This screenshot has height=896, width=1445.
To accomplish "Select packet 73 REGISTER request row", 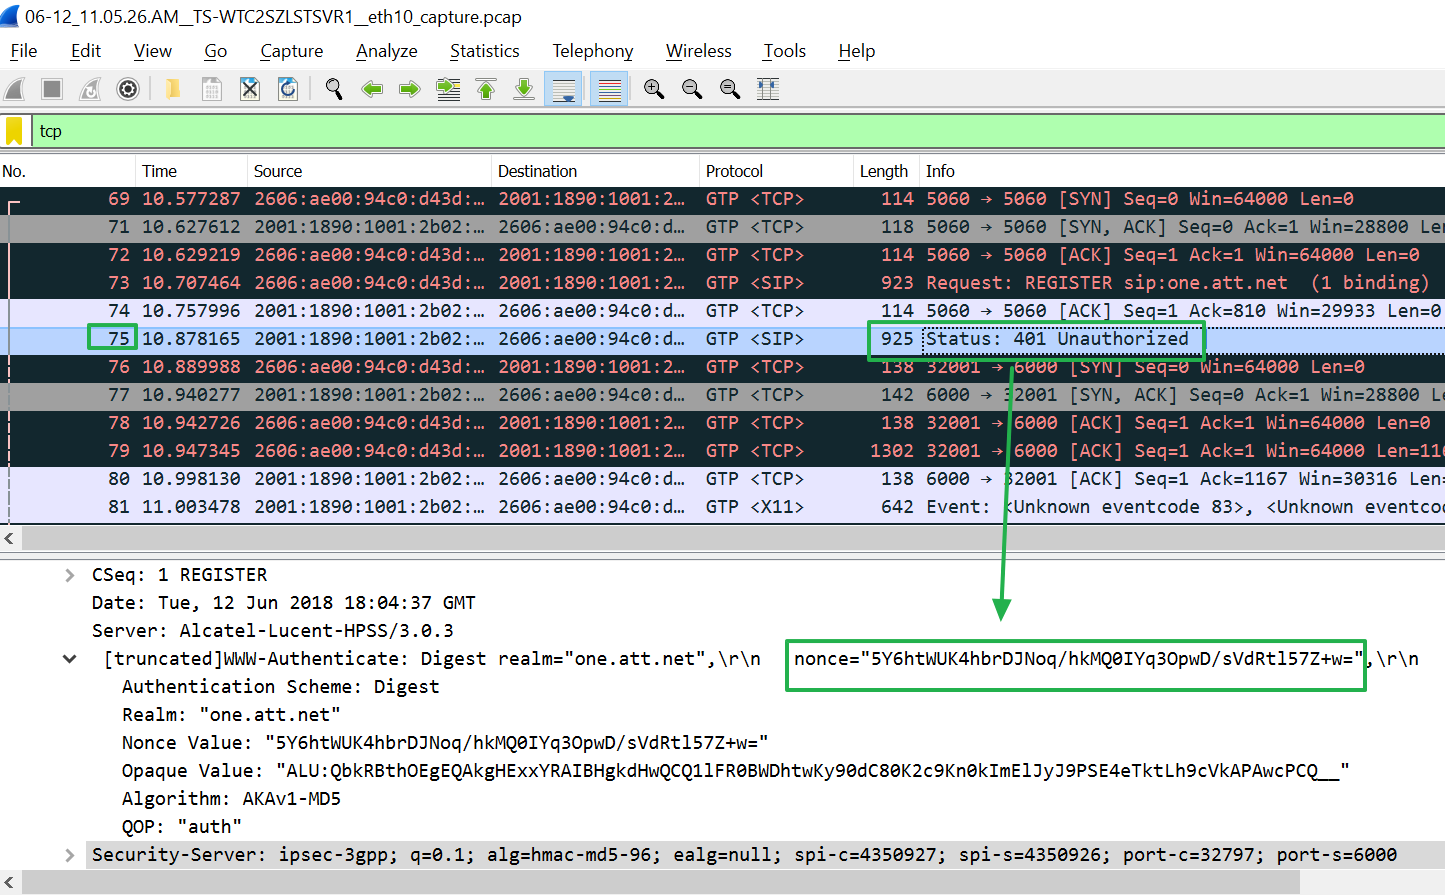I will click(722, 283).
